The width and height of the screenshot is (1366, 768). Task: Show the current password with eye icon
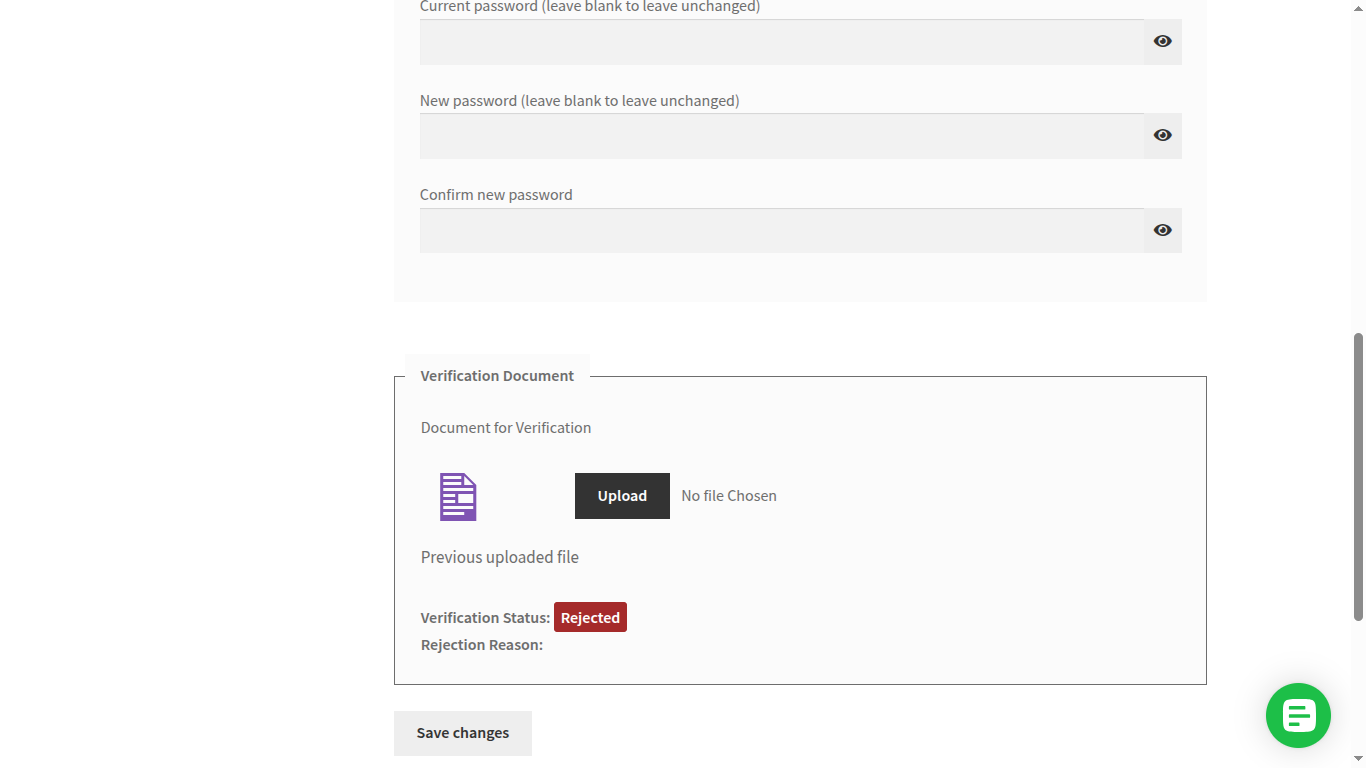click(1162, 41)
